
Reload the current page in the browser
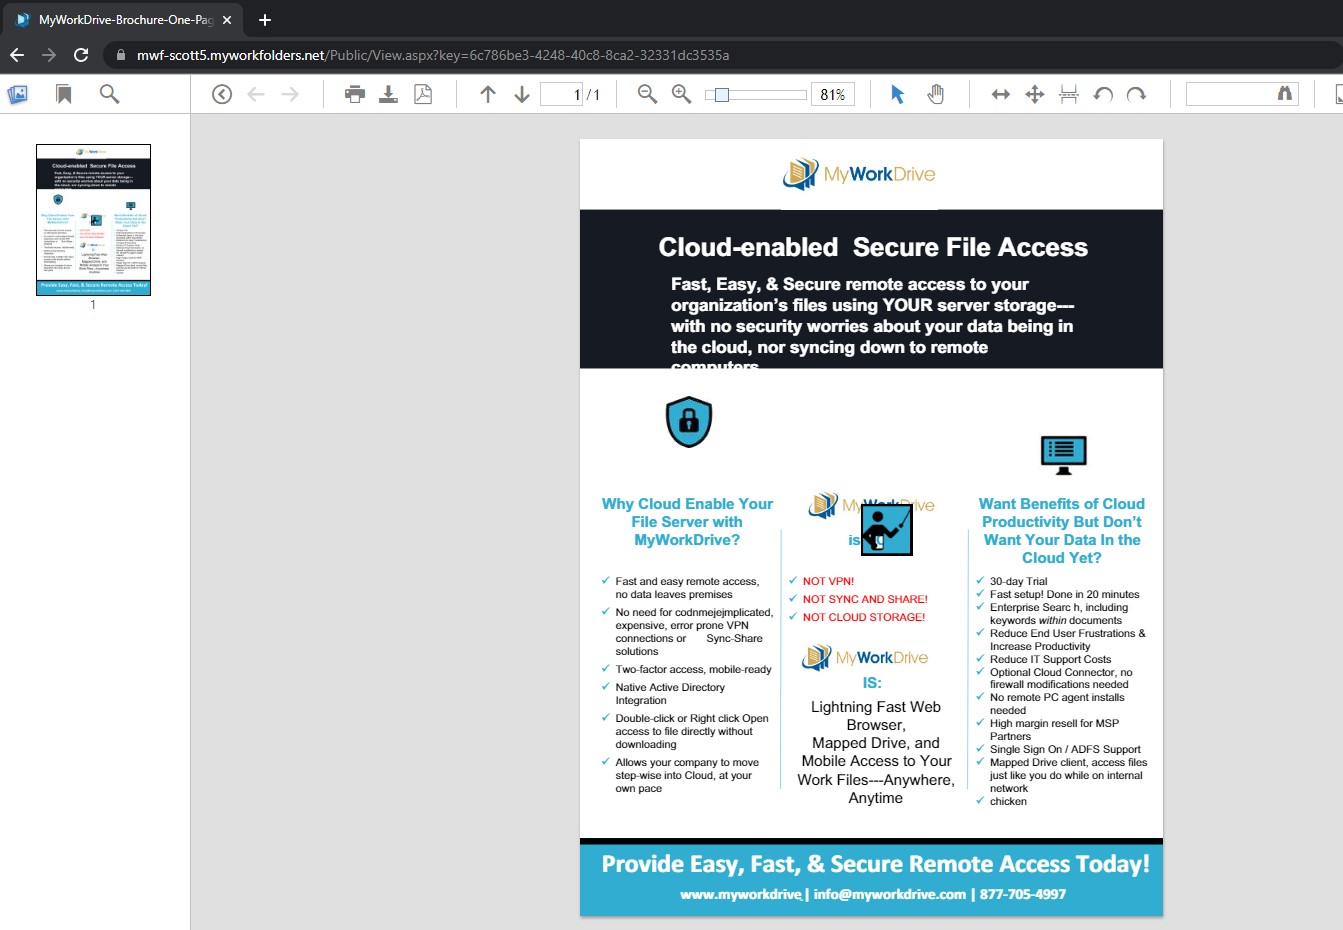coord(81,55)
